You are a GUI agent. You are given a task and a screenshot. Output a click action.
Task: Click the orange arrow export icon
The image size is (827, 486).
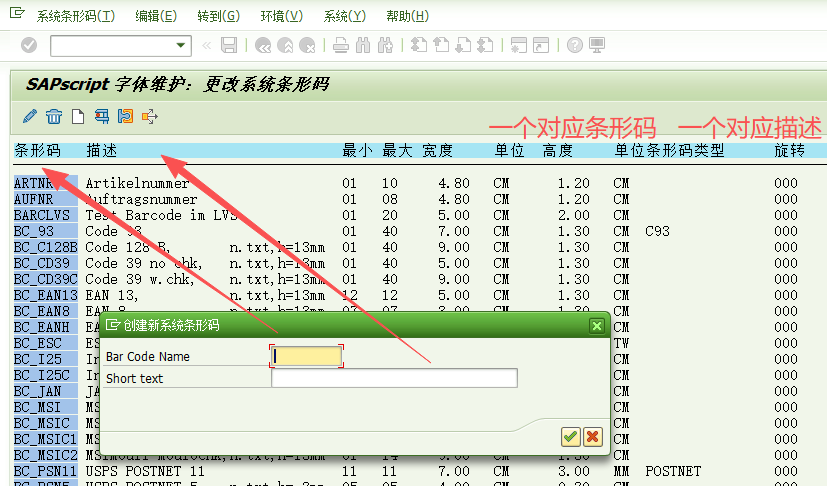(x=150, y=116)
